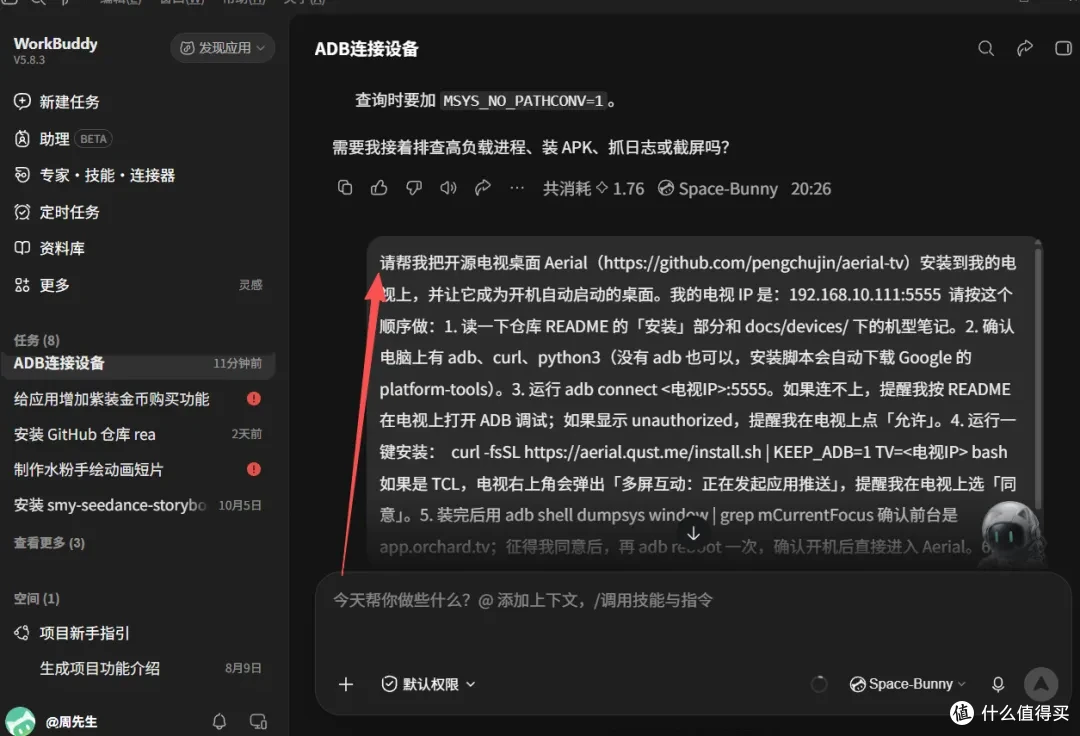Click the 灵感 label in sidebar

pos(251,285)
